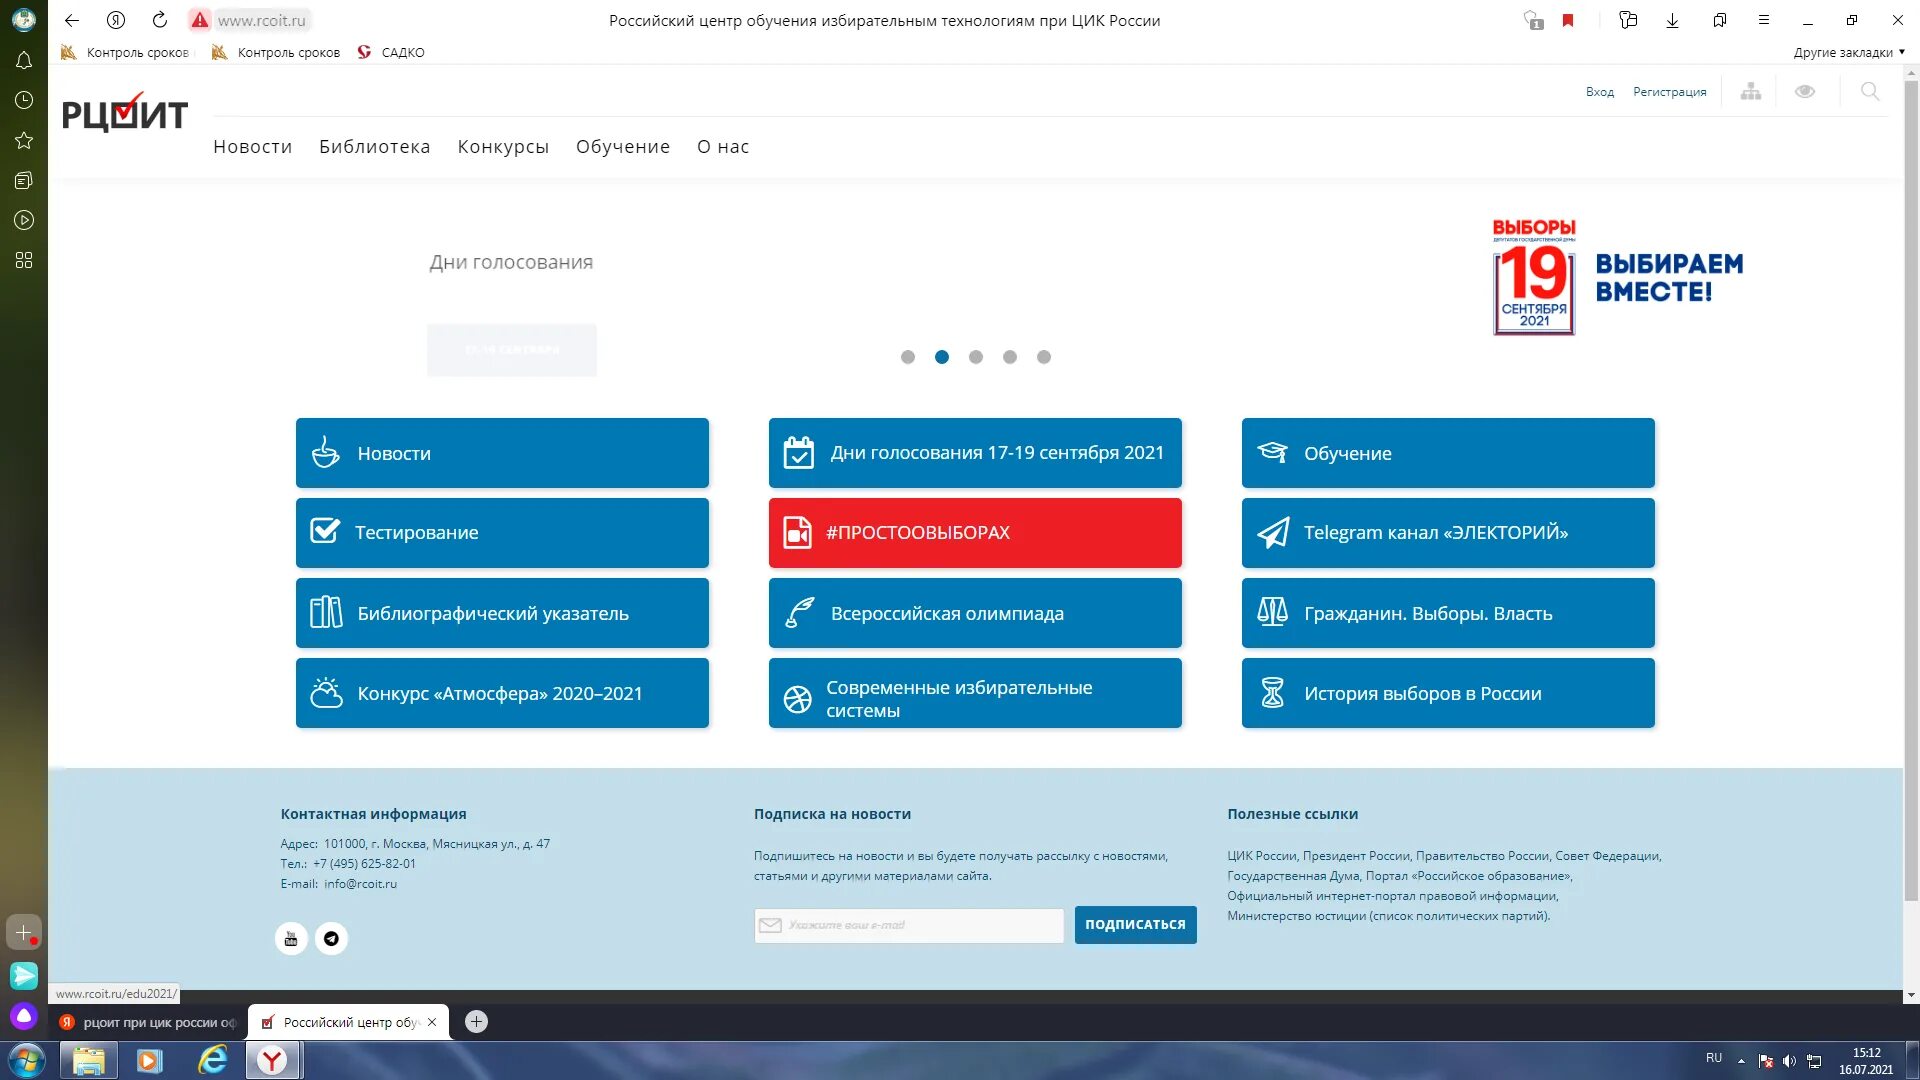Select the fourth carousel dot
Image resolution: width=1920 pixels, height=1080 pixels.
(x=1010, y=357)
